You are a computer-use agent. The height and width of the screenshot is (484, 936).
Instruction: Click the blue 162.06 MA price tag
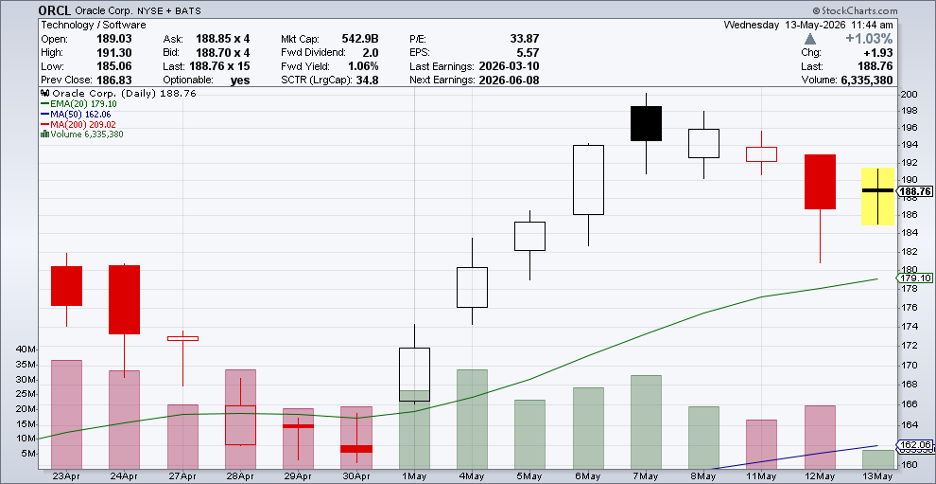(x=914, y=445)
